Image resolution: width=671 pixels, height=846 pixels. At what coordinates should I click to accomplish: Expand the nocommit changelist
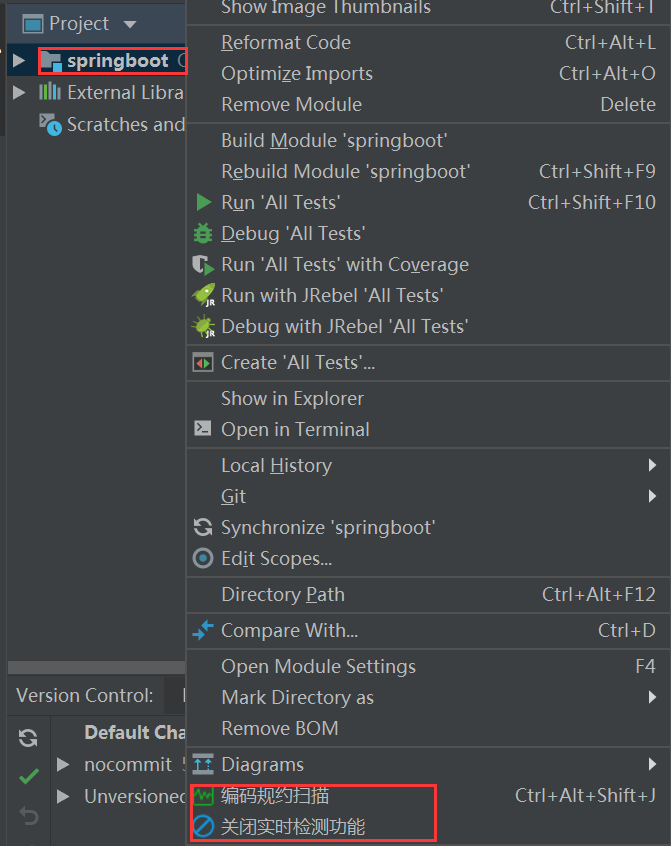63,764
